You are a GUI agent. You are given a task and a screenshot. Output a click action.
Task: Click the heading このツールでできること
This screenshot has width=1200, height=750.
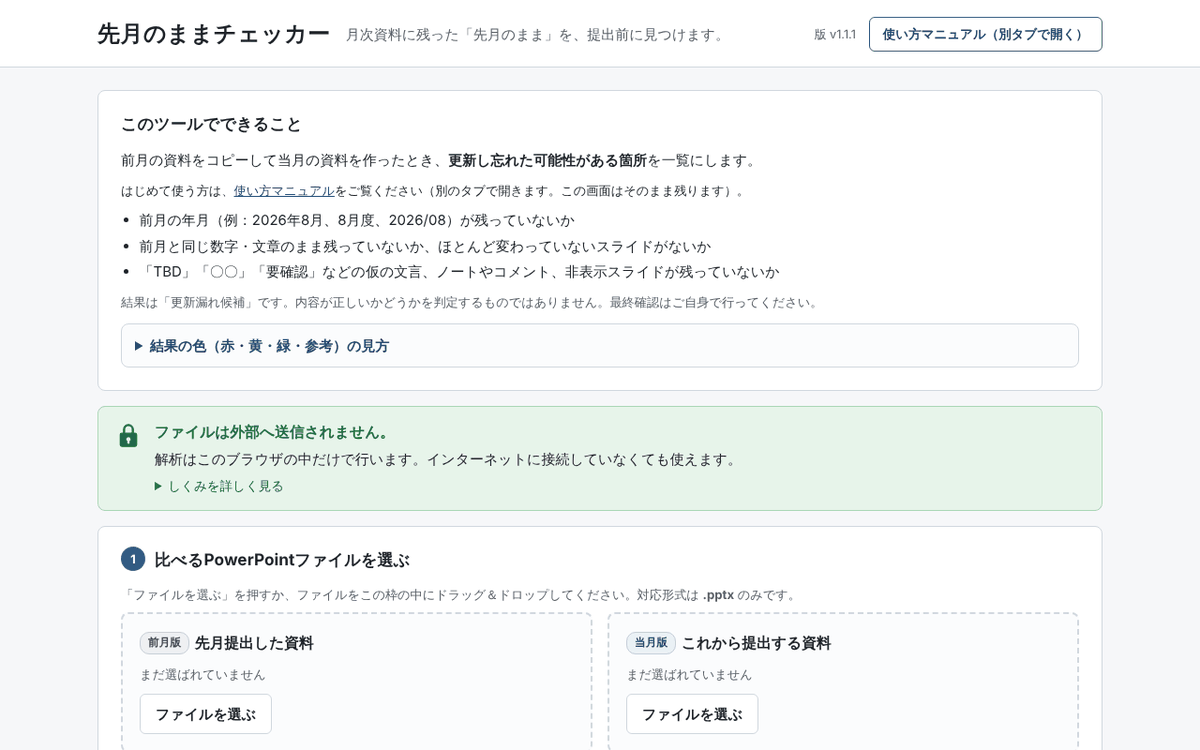pos(211,124)
